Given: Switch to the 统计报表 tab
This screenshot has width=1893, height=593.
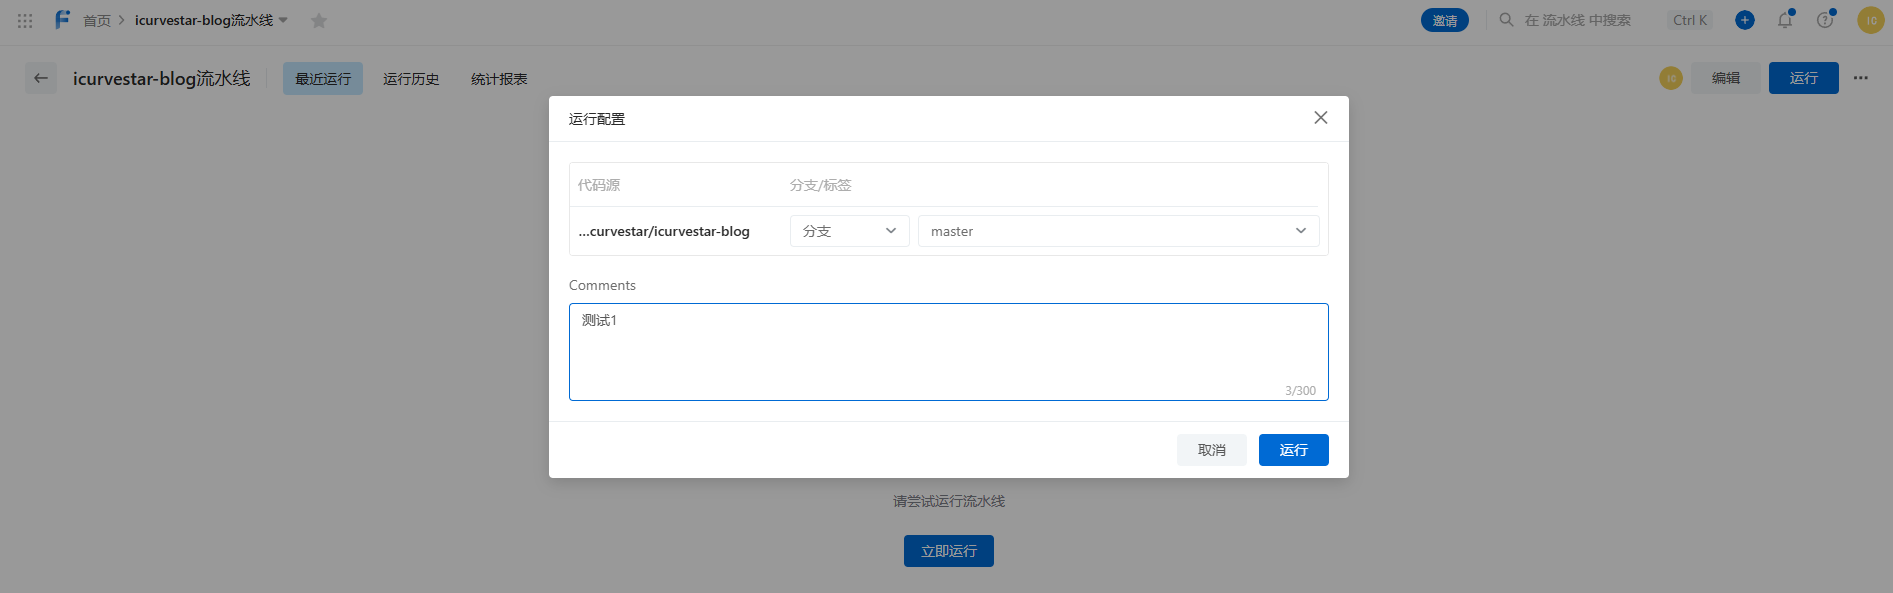Looking at the screenshot, I should point(499,79).
